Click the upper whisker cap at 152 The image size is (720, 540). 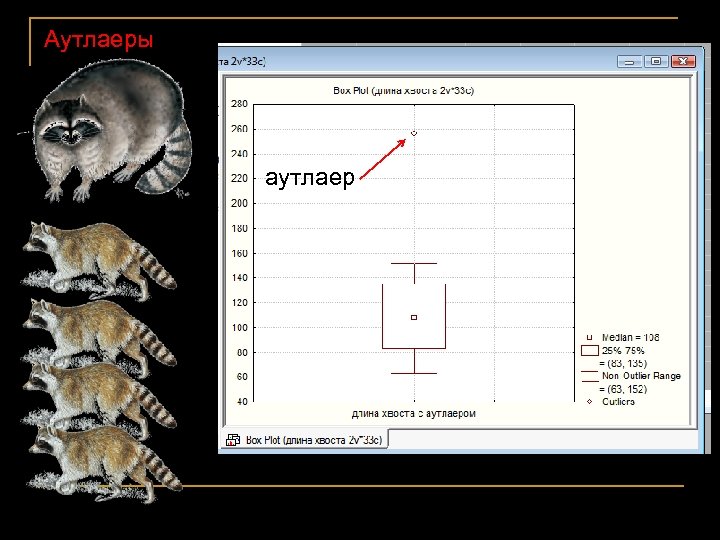pyautogui.click(x=414, y=264)
